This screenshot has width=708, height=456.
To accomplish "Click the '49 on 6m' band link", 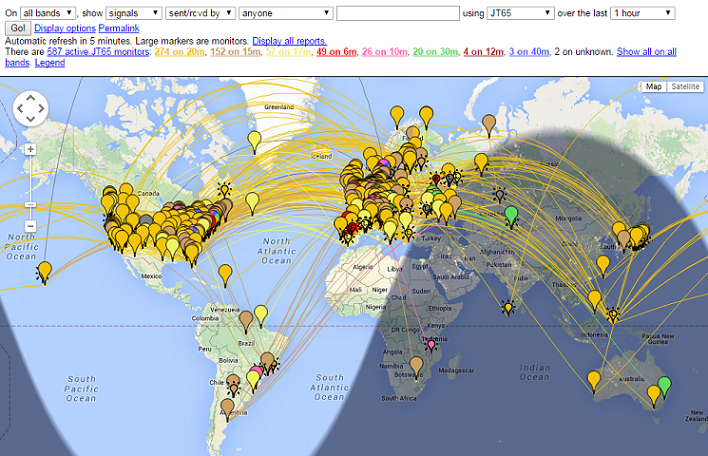I will click(337, 51).
